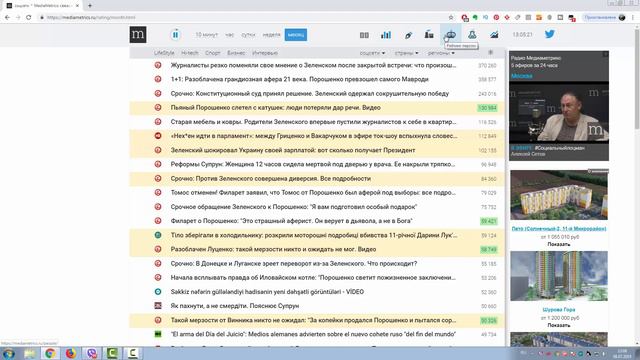640x360 pixels.
Task: Open headline 'Срочно: Конституционный суд принял решение'
Action: point(310,93)
